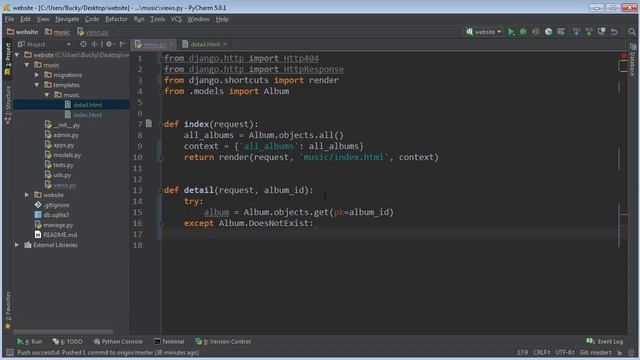Open the VCS history/compare icon
640x360 pixels.
(x=602, y=32)
